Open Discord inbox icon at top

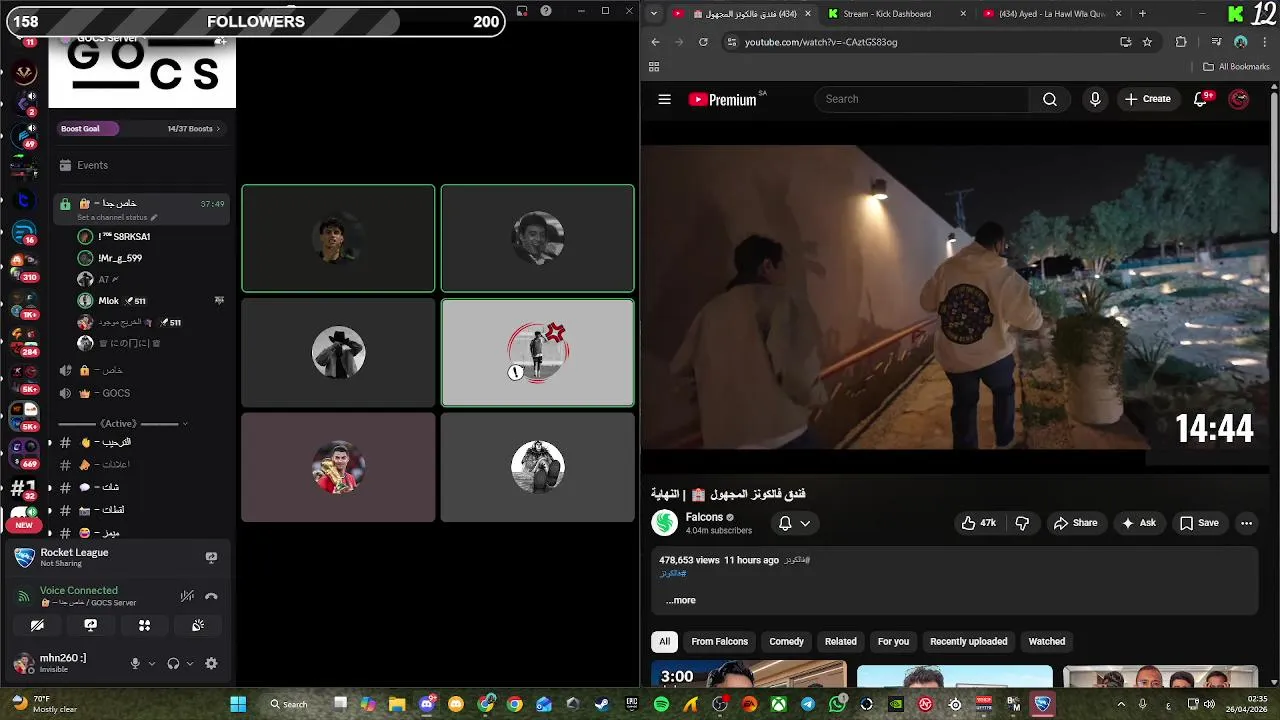(x=522, y=11)
